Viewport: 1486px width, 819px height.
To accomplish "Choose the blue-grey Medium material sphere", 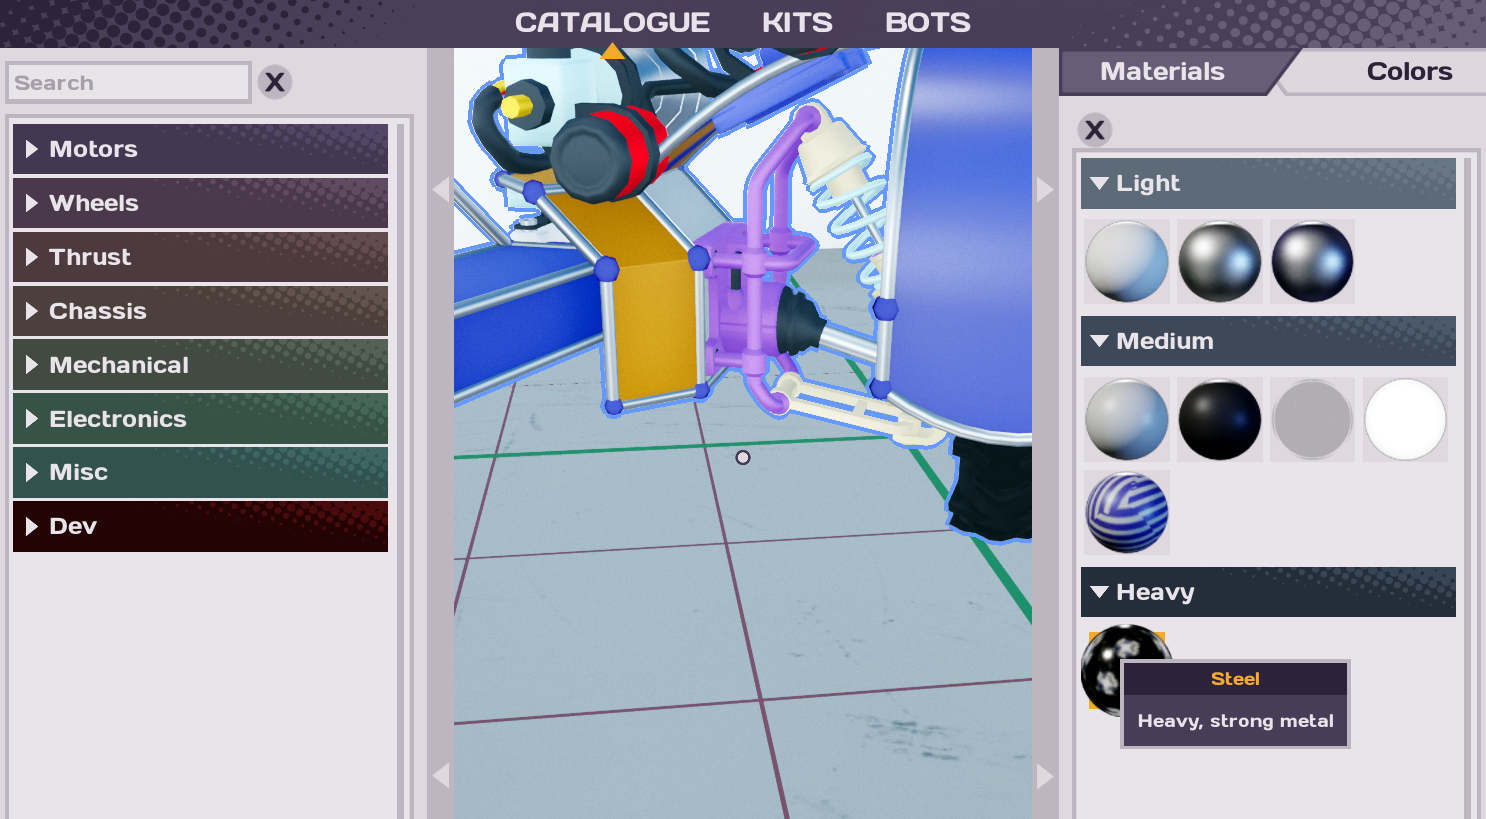I will (x=1127, y=420).
